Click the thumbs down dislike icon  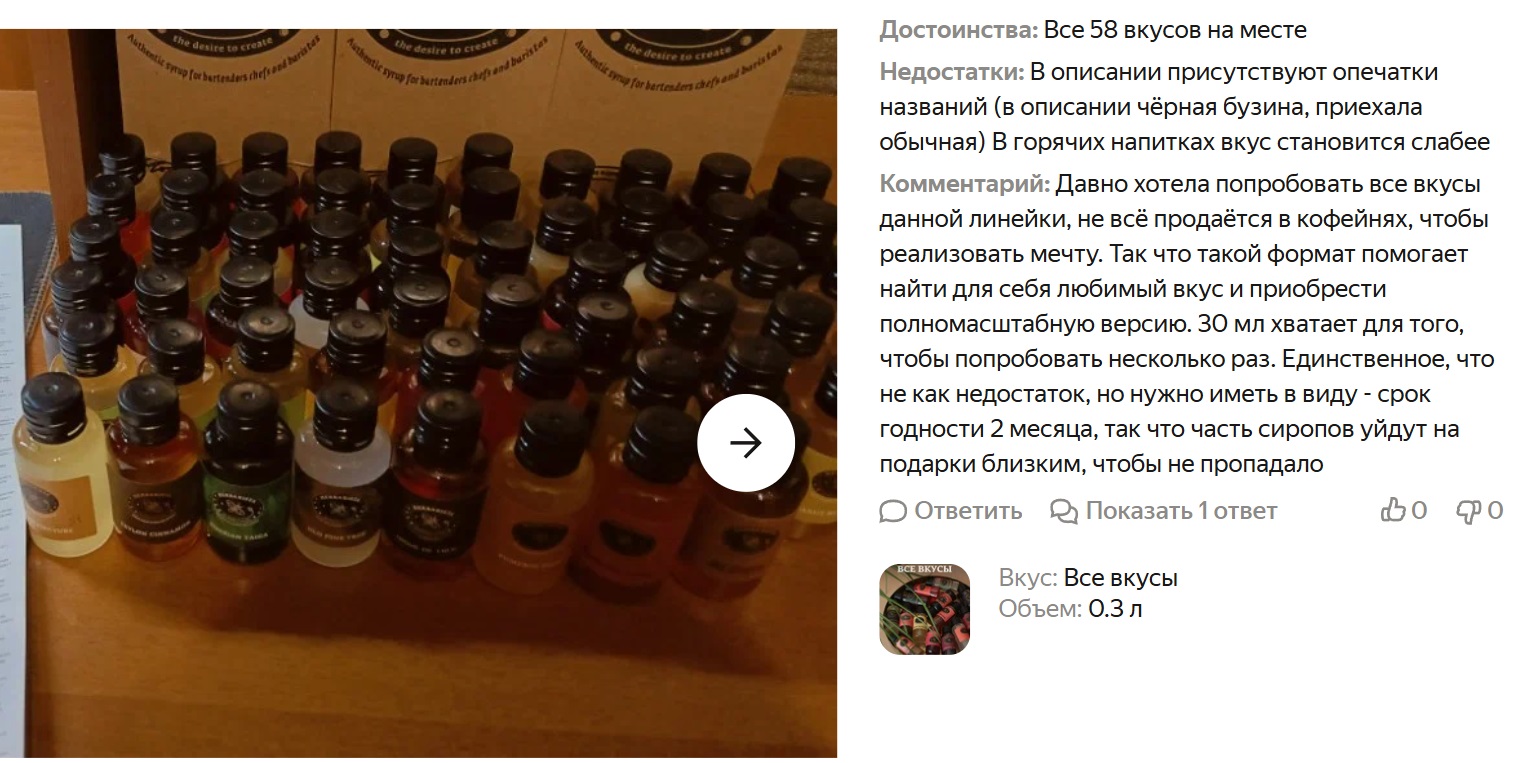(1468, 511)
